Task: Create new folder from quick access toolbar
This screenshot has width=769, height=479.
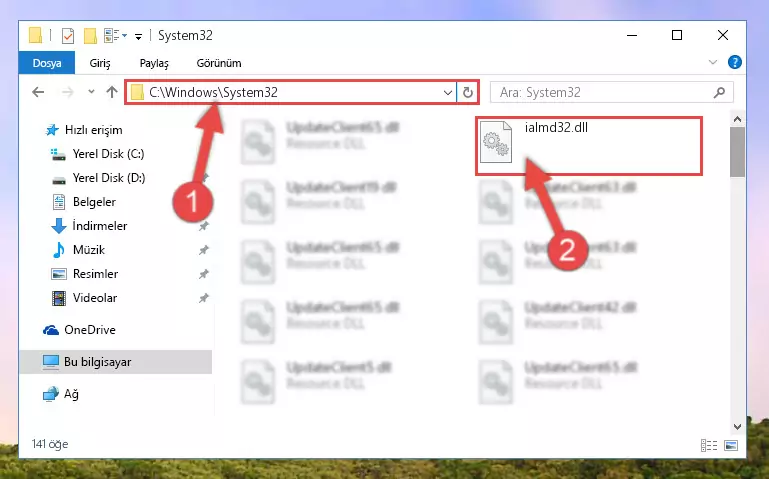Action: coord(90,36)
